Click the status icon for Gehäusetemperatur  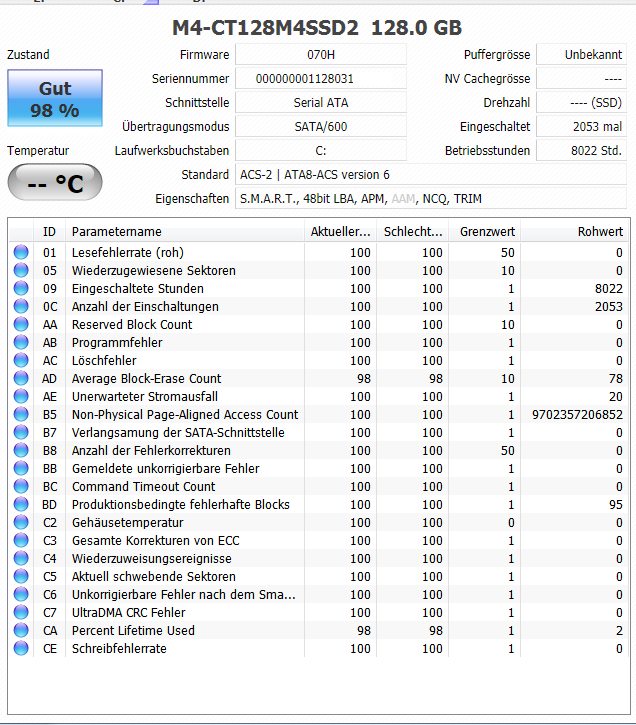[21, 522]
